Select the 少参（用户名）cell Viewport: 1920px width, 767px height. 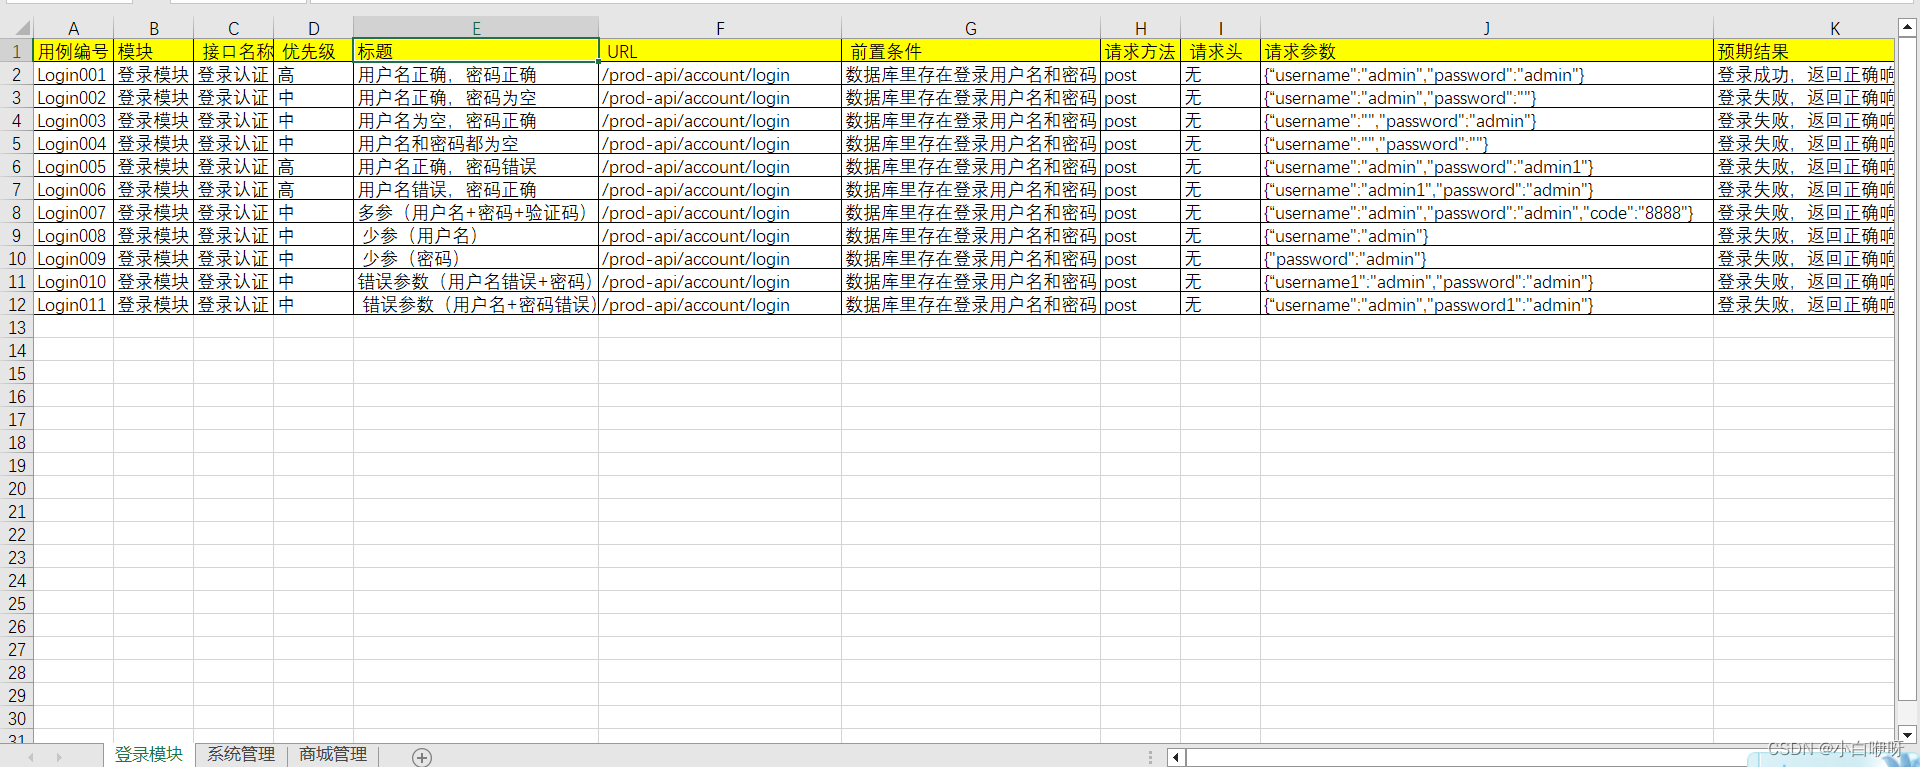click(476, 235)
